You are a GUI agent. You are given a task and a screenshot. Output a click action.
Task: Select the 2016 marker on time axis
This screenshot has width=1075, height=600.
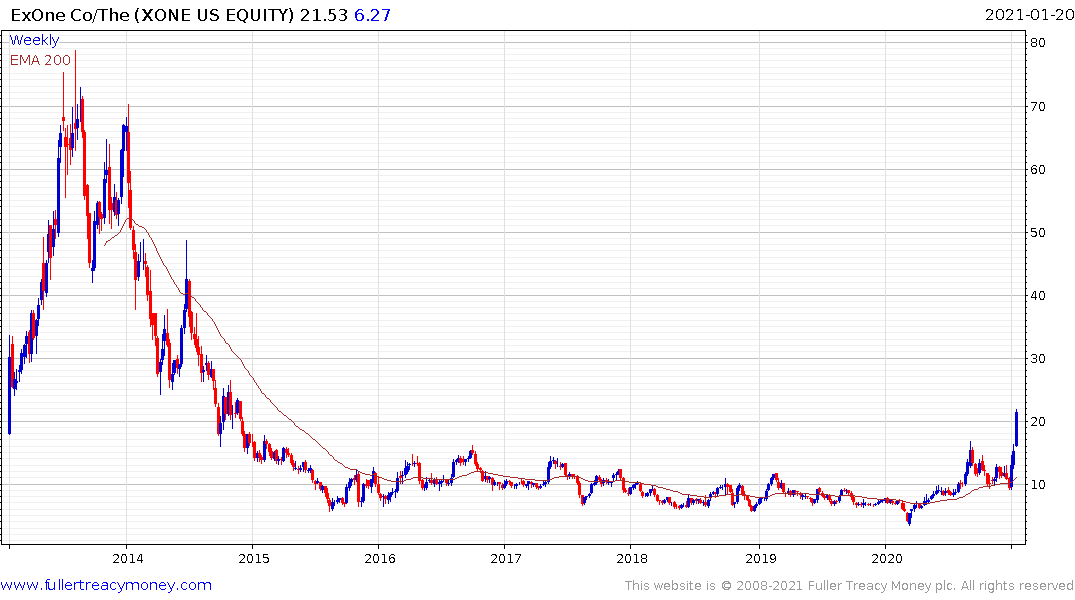[381, 558]
